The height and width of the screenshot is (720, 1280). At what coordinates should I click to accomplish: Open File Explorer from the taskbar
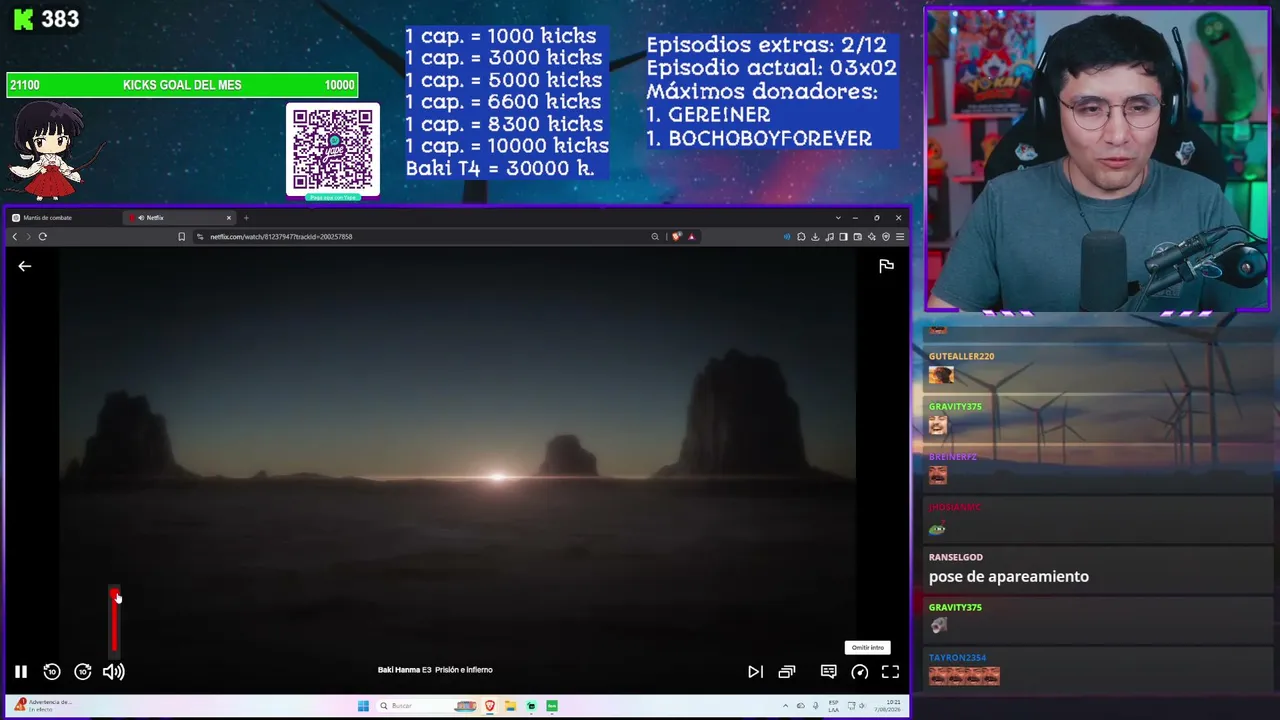coord(510,706)
